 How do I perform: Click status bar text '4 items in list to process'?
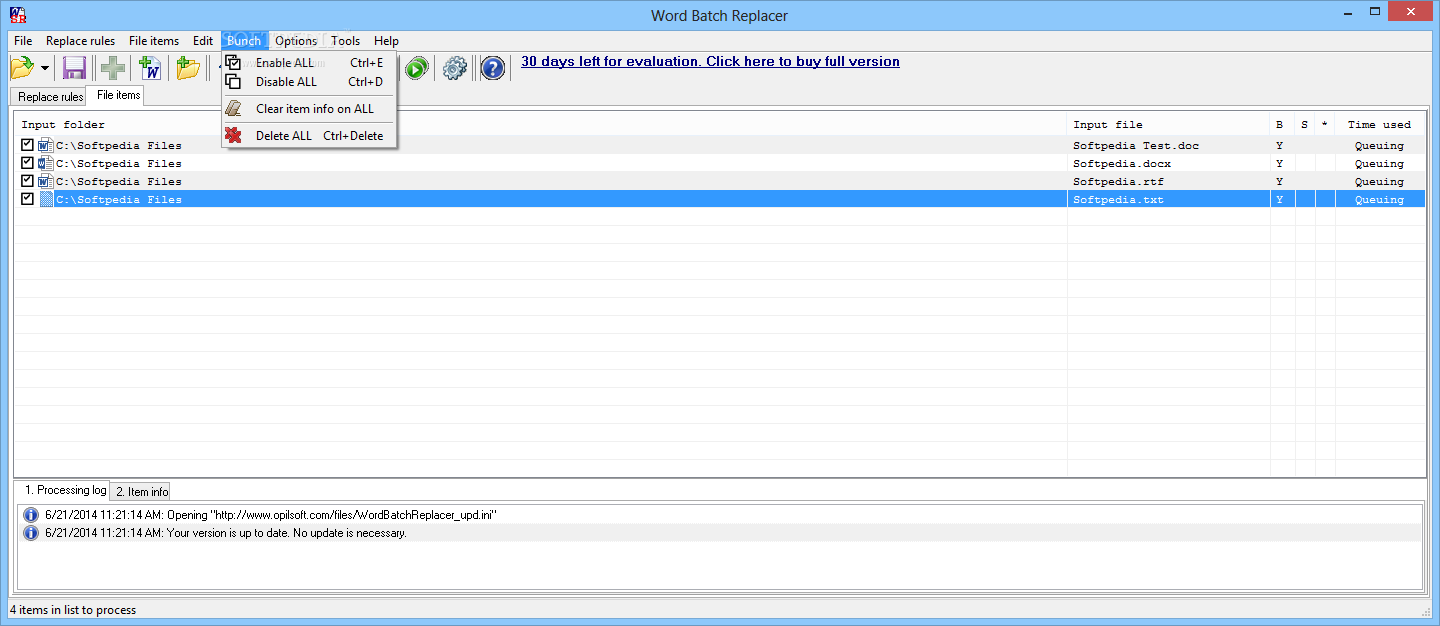[73, 610]
